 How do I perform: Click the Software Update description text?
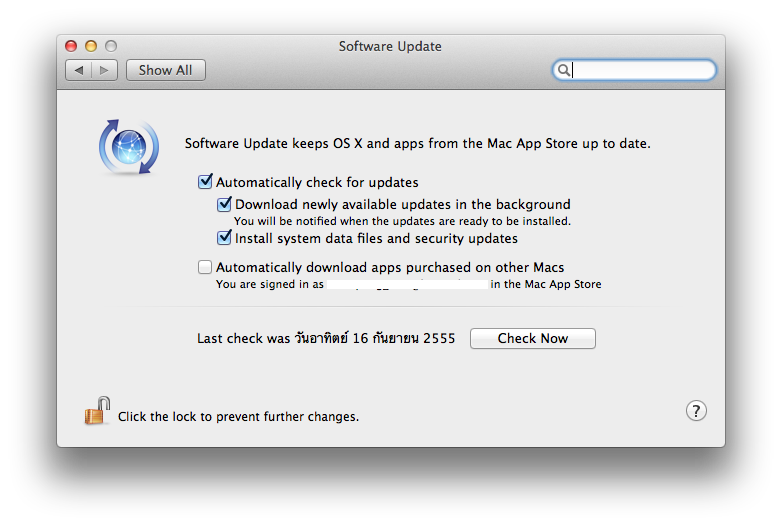(x=417, y=144)
